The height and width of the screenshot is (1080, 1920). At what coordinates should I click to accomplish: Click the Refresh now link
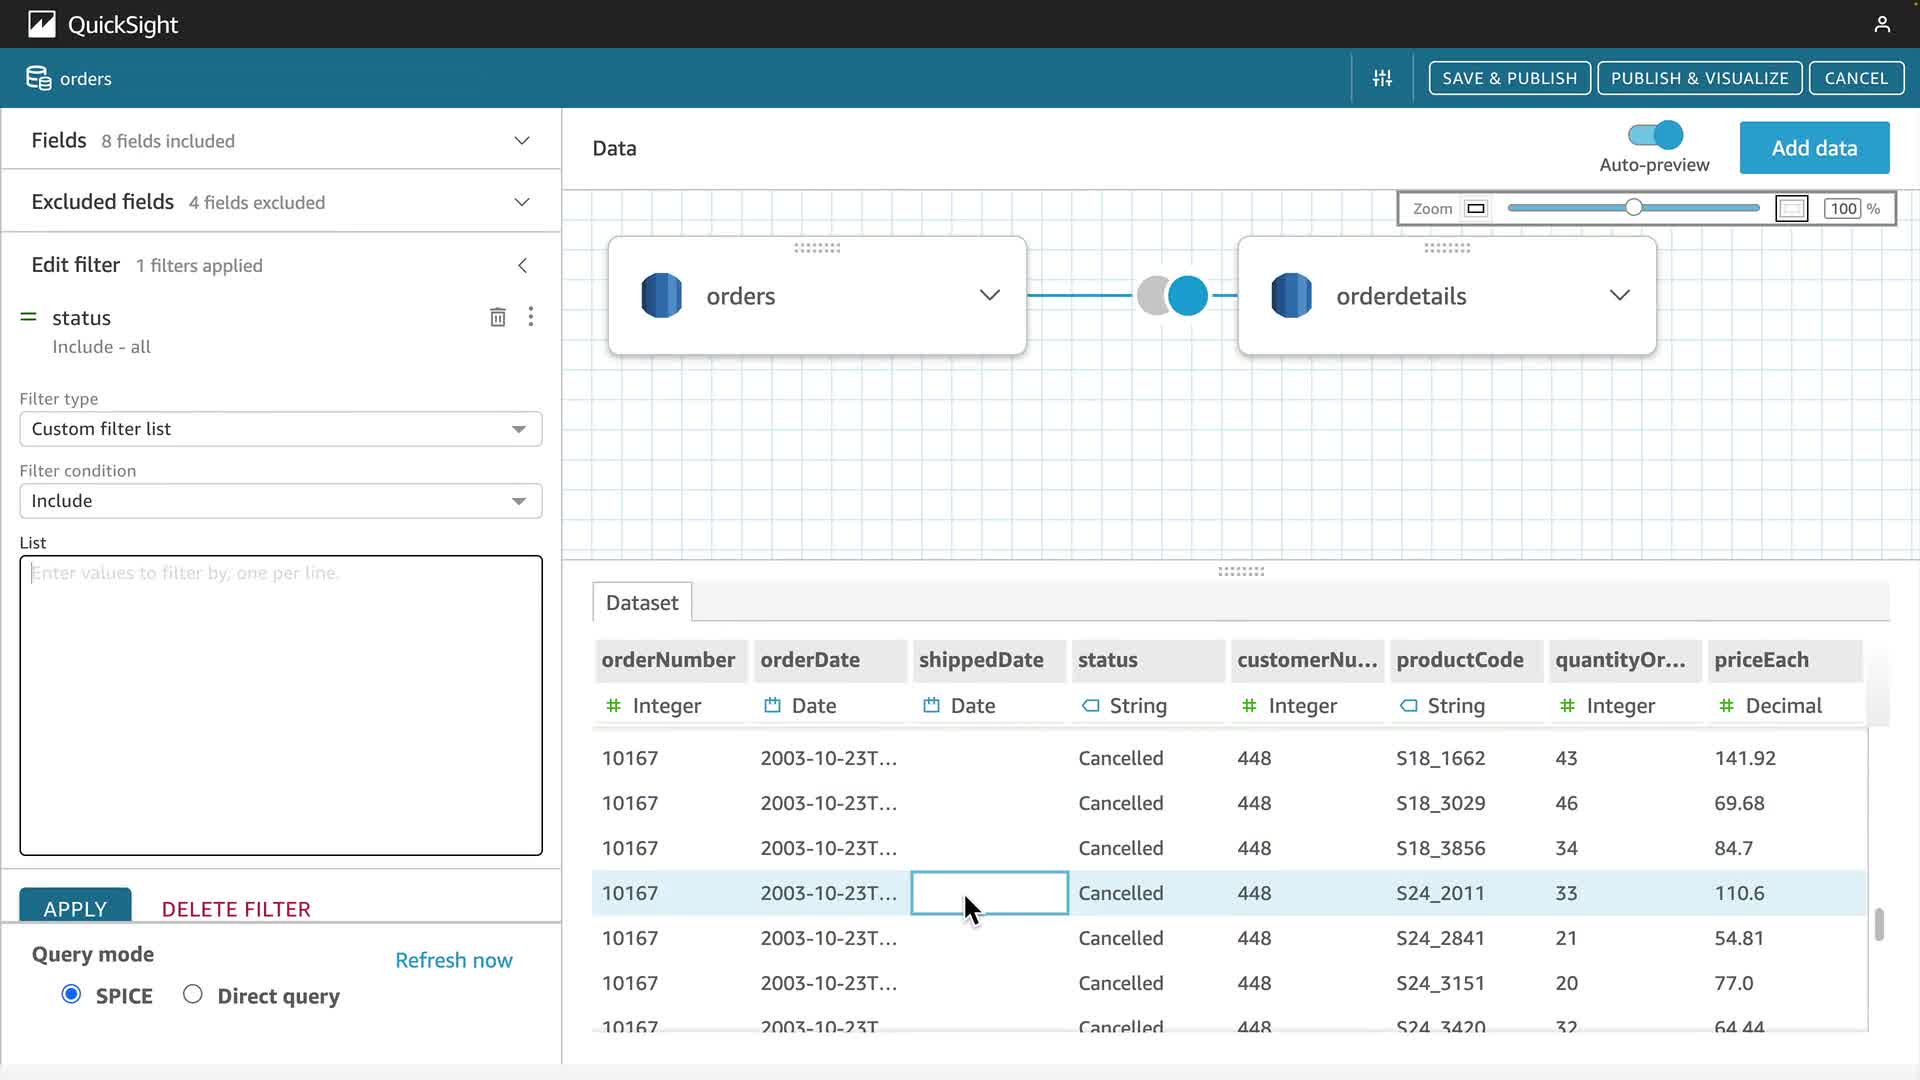[x=453, y=960]
